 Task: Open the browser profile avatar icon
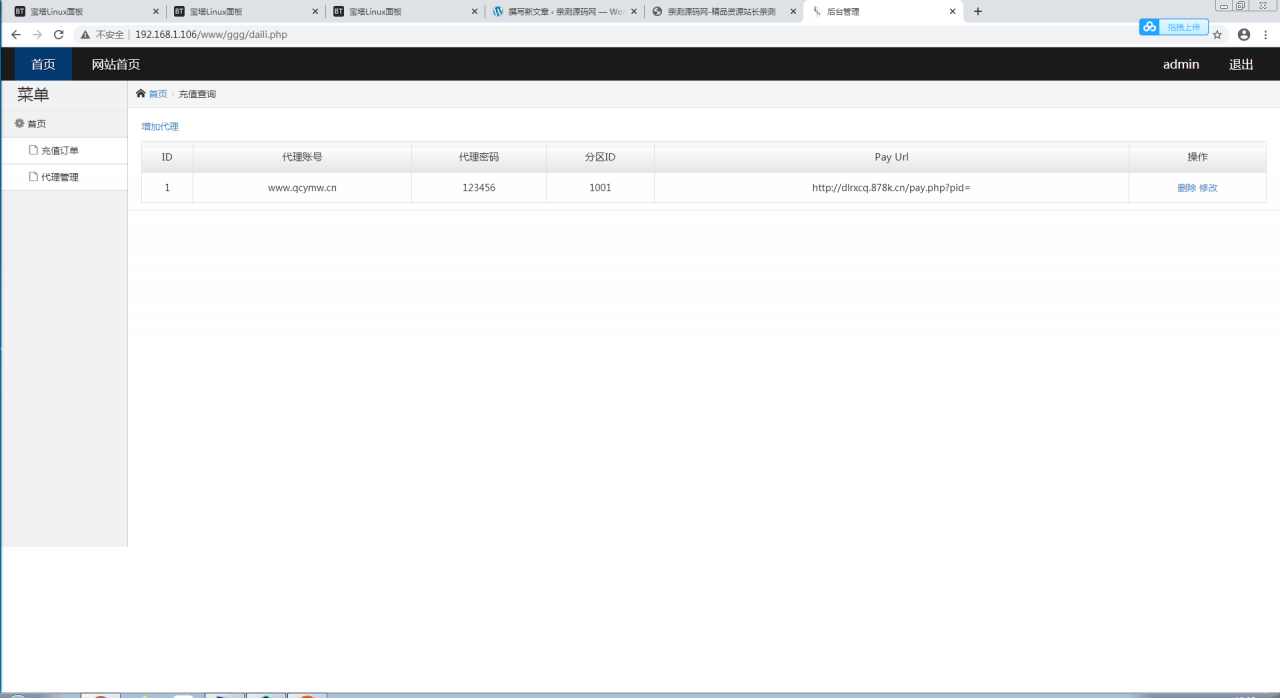[x=1244, y=34]
